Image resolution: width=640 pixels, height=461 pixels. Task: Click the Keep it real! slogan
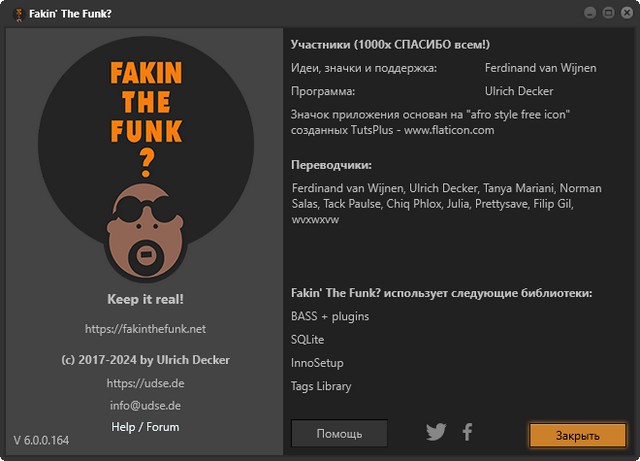pos(146,299)
